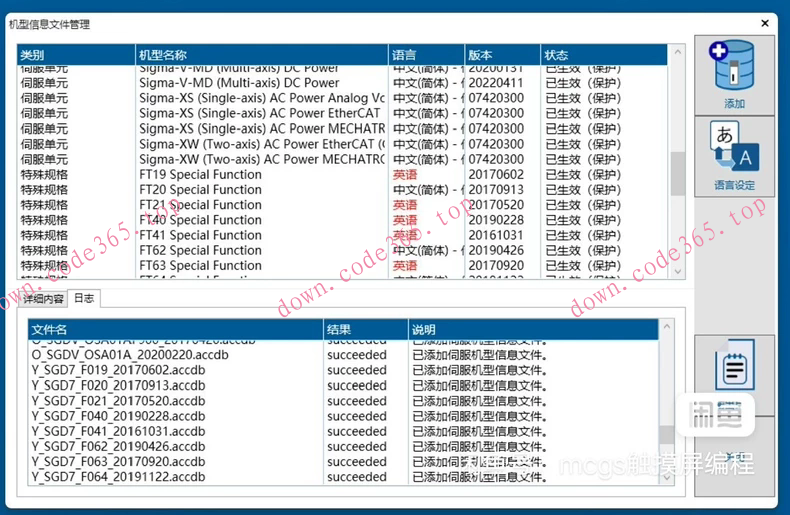Select FT63 Special Function row
Screen dimensions: 790x515
coord(342,265)
